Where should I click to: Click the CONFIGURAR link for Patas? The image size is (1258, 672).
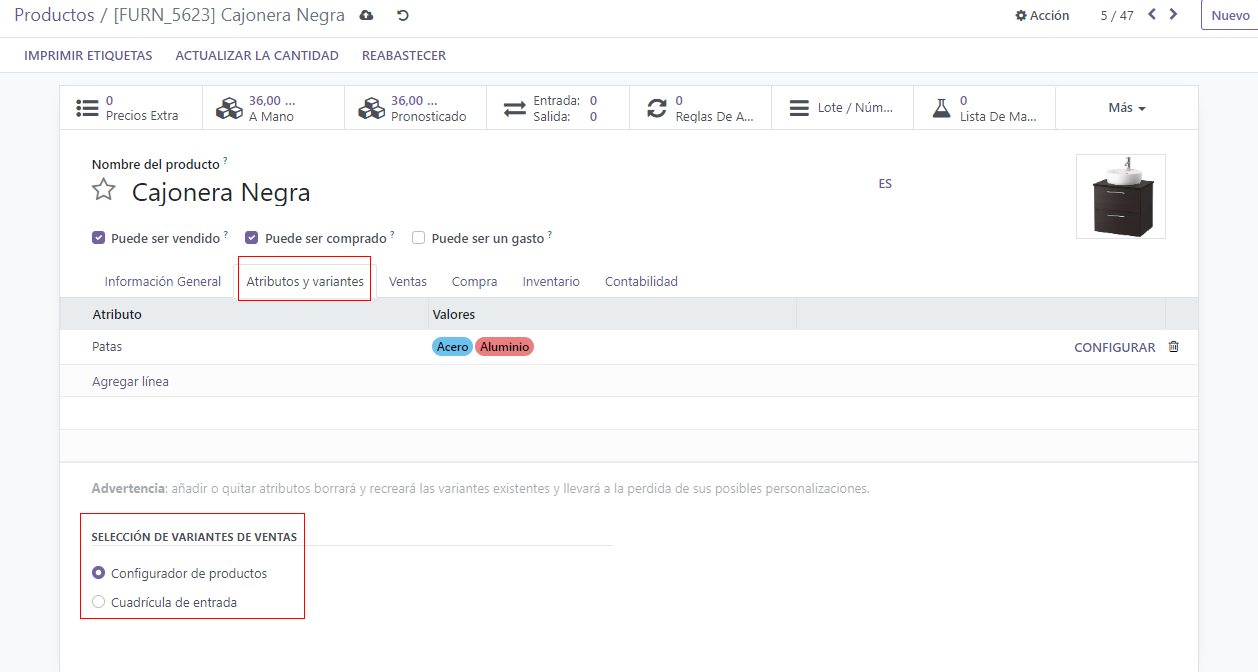[1114, 348]
